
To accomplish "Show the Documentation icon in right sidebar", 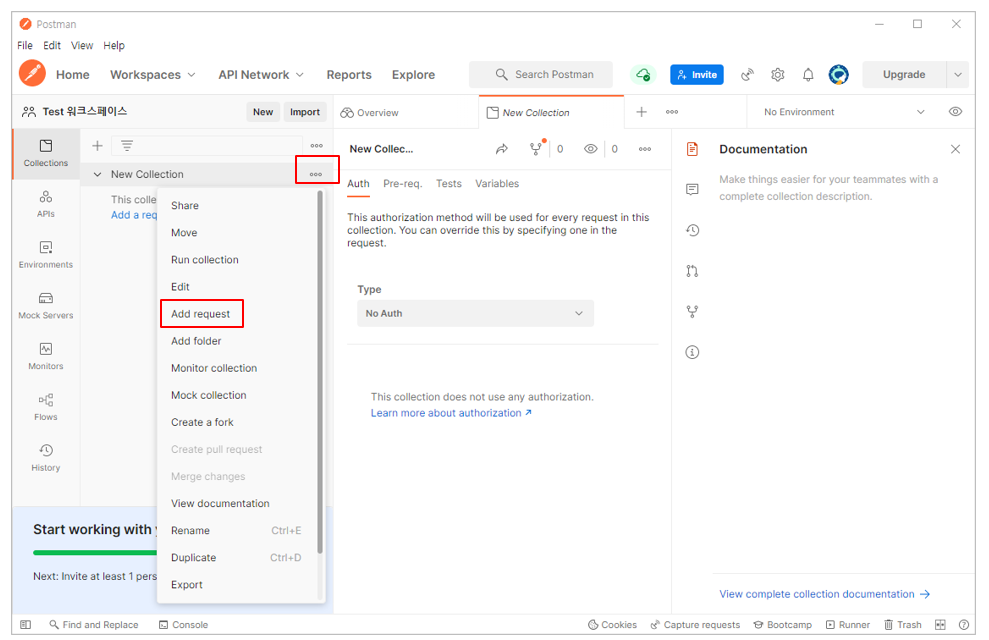I will click(x=692, y=149).
